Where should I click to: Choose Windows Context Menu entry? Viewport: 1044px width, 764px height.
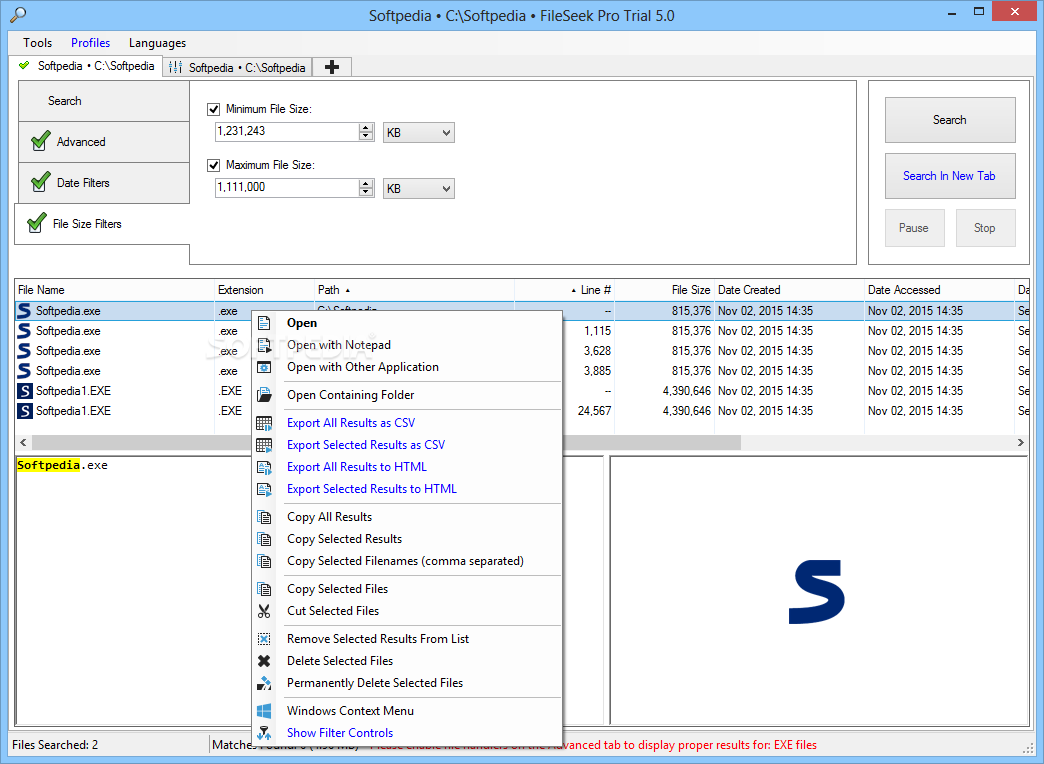(407, 711)
